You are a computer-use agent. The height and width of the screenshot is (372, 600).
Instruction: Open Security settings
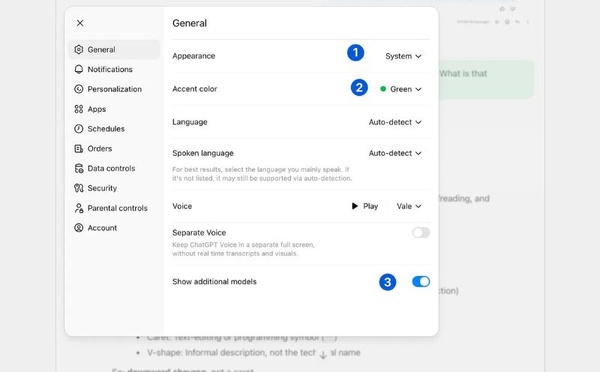114,188
